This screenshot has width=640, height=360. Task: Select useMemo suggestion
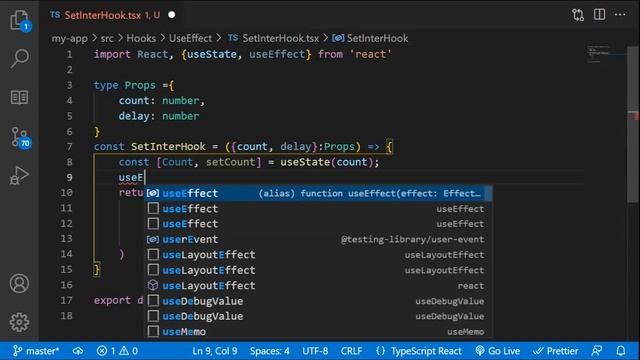click(x=318, y=331)
